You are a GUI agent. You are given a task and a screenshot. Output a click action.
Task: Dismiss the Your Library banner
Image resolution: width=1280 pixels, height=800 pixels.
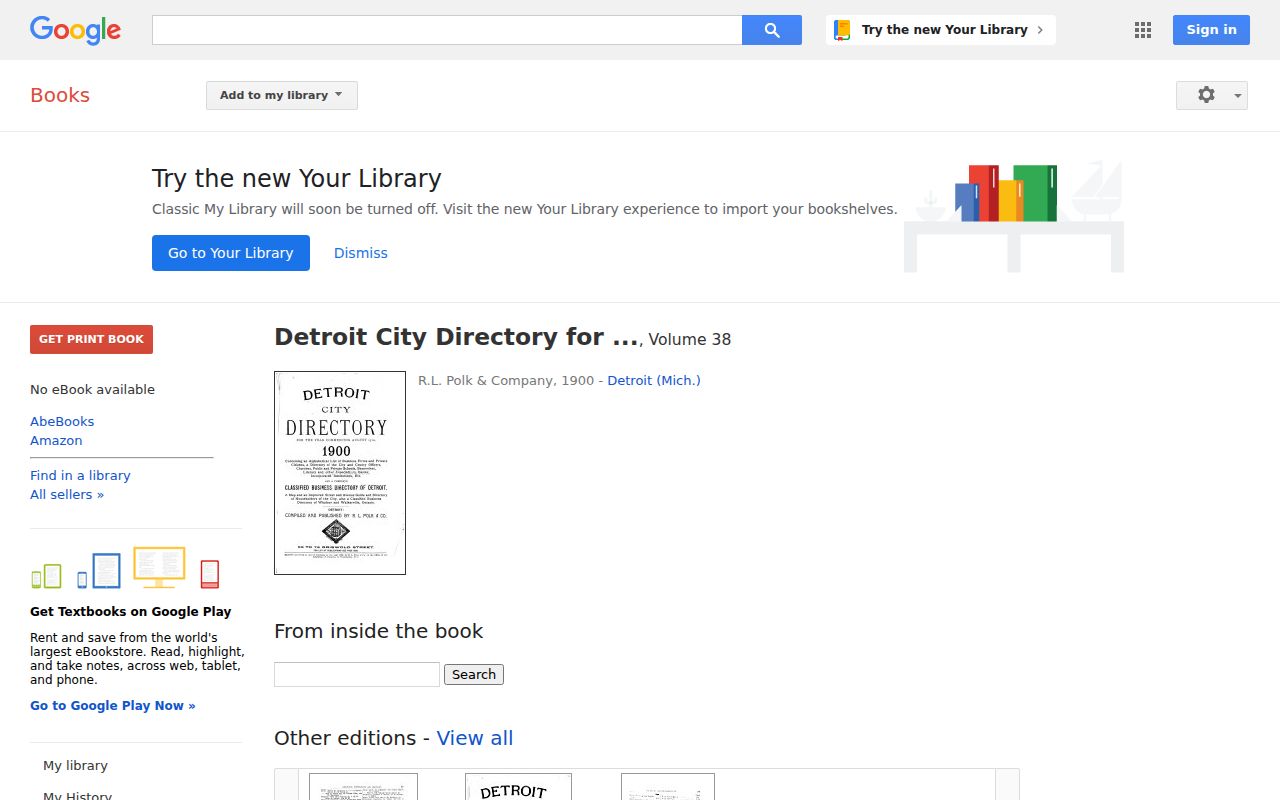361,253
